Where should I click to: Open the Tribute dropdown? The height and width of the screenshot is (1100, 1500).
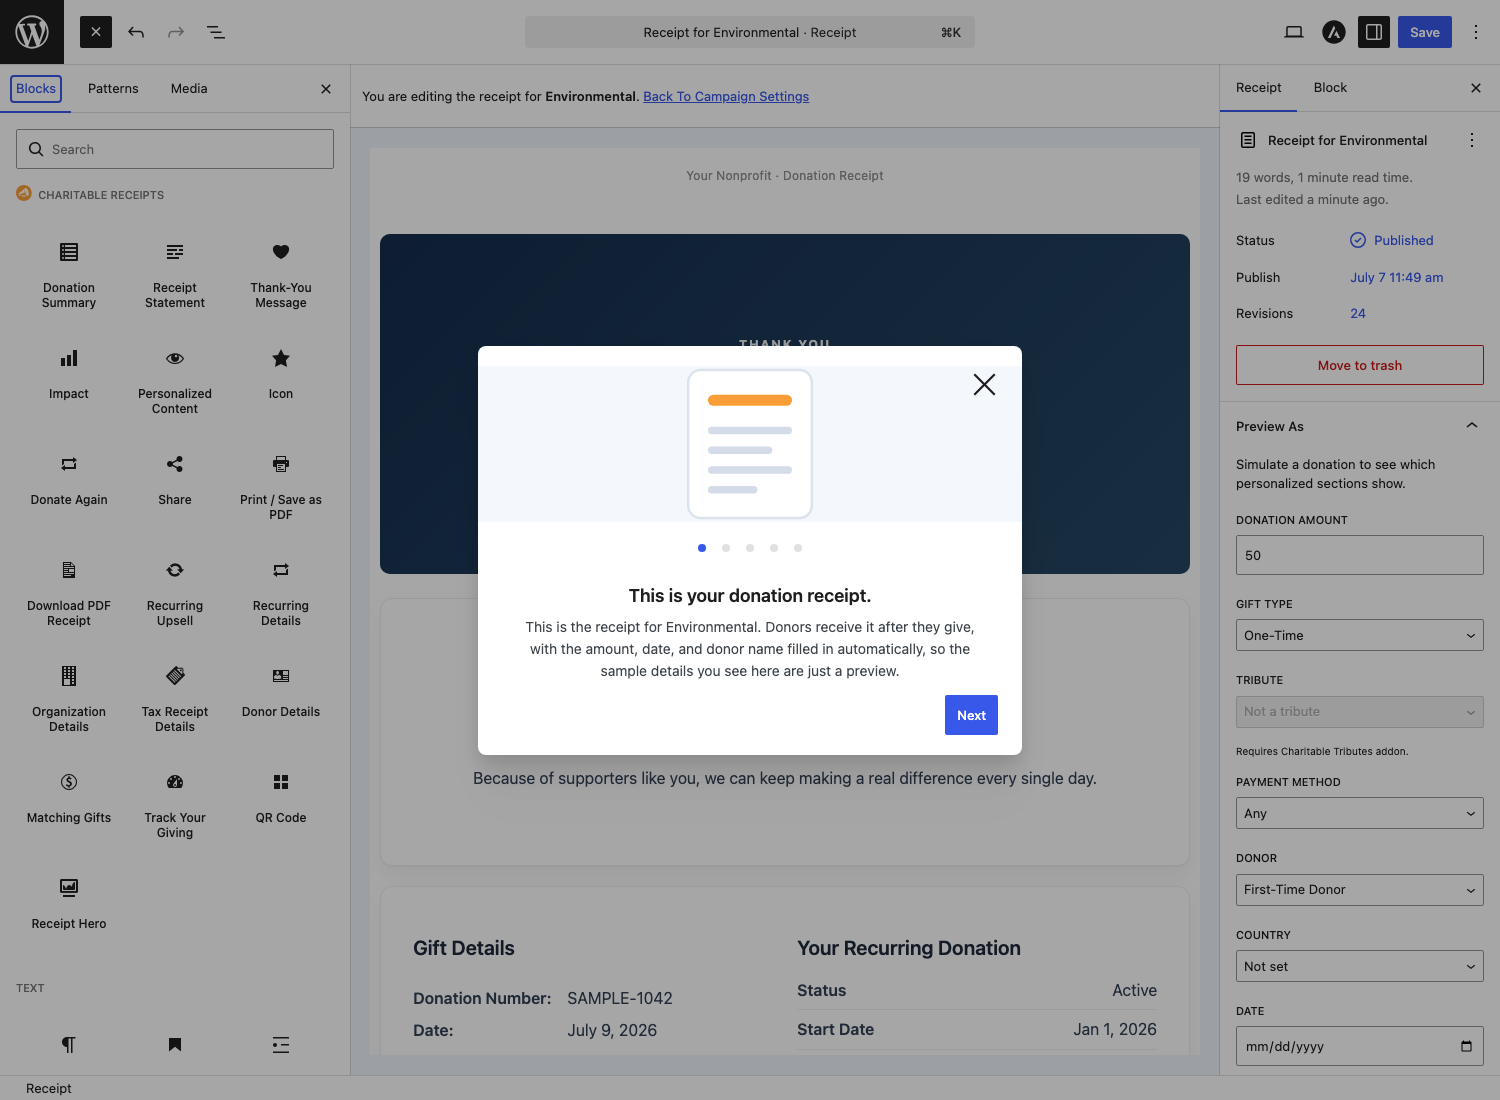1360,712
